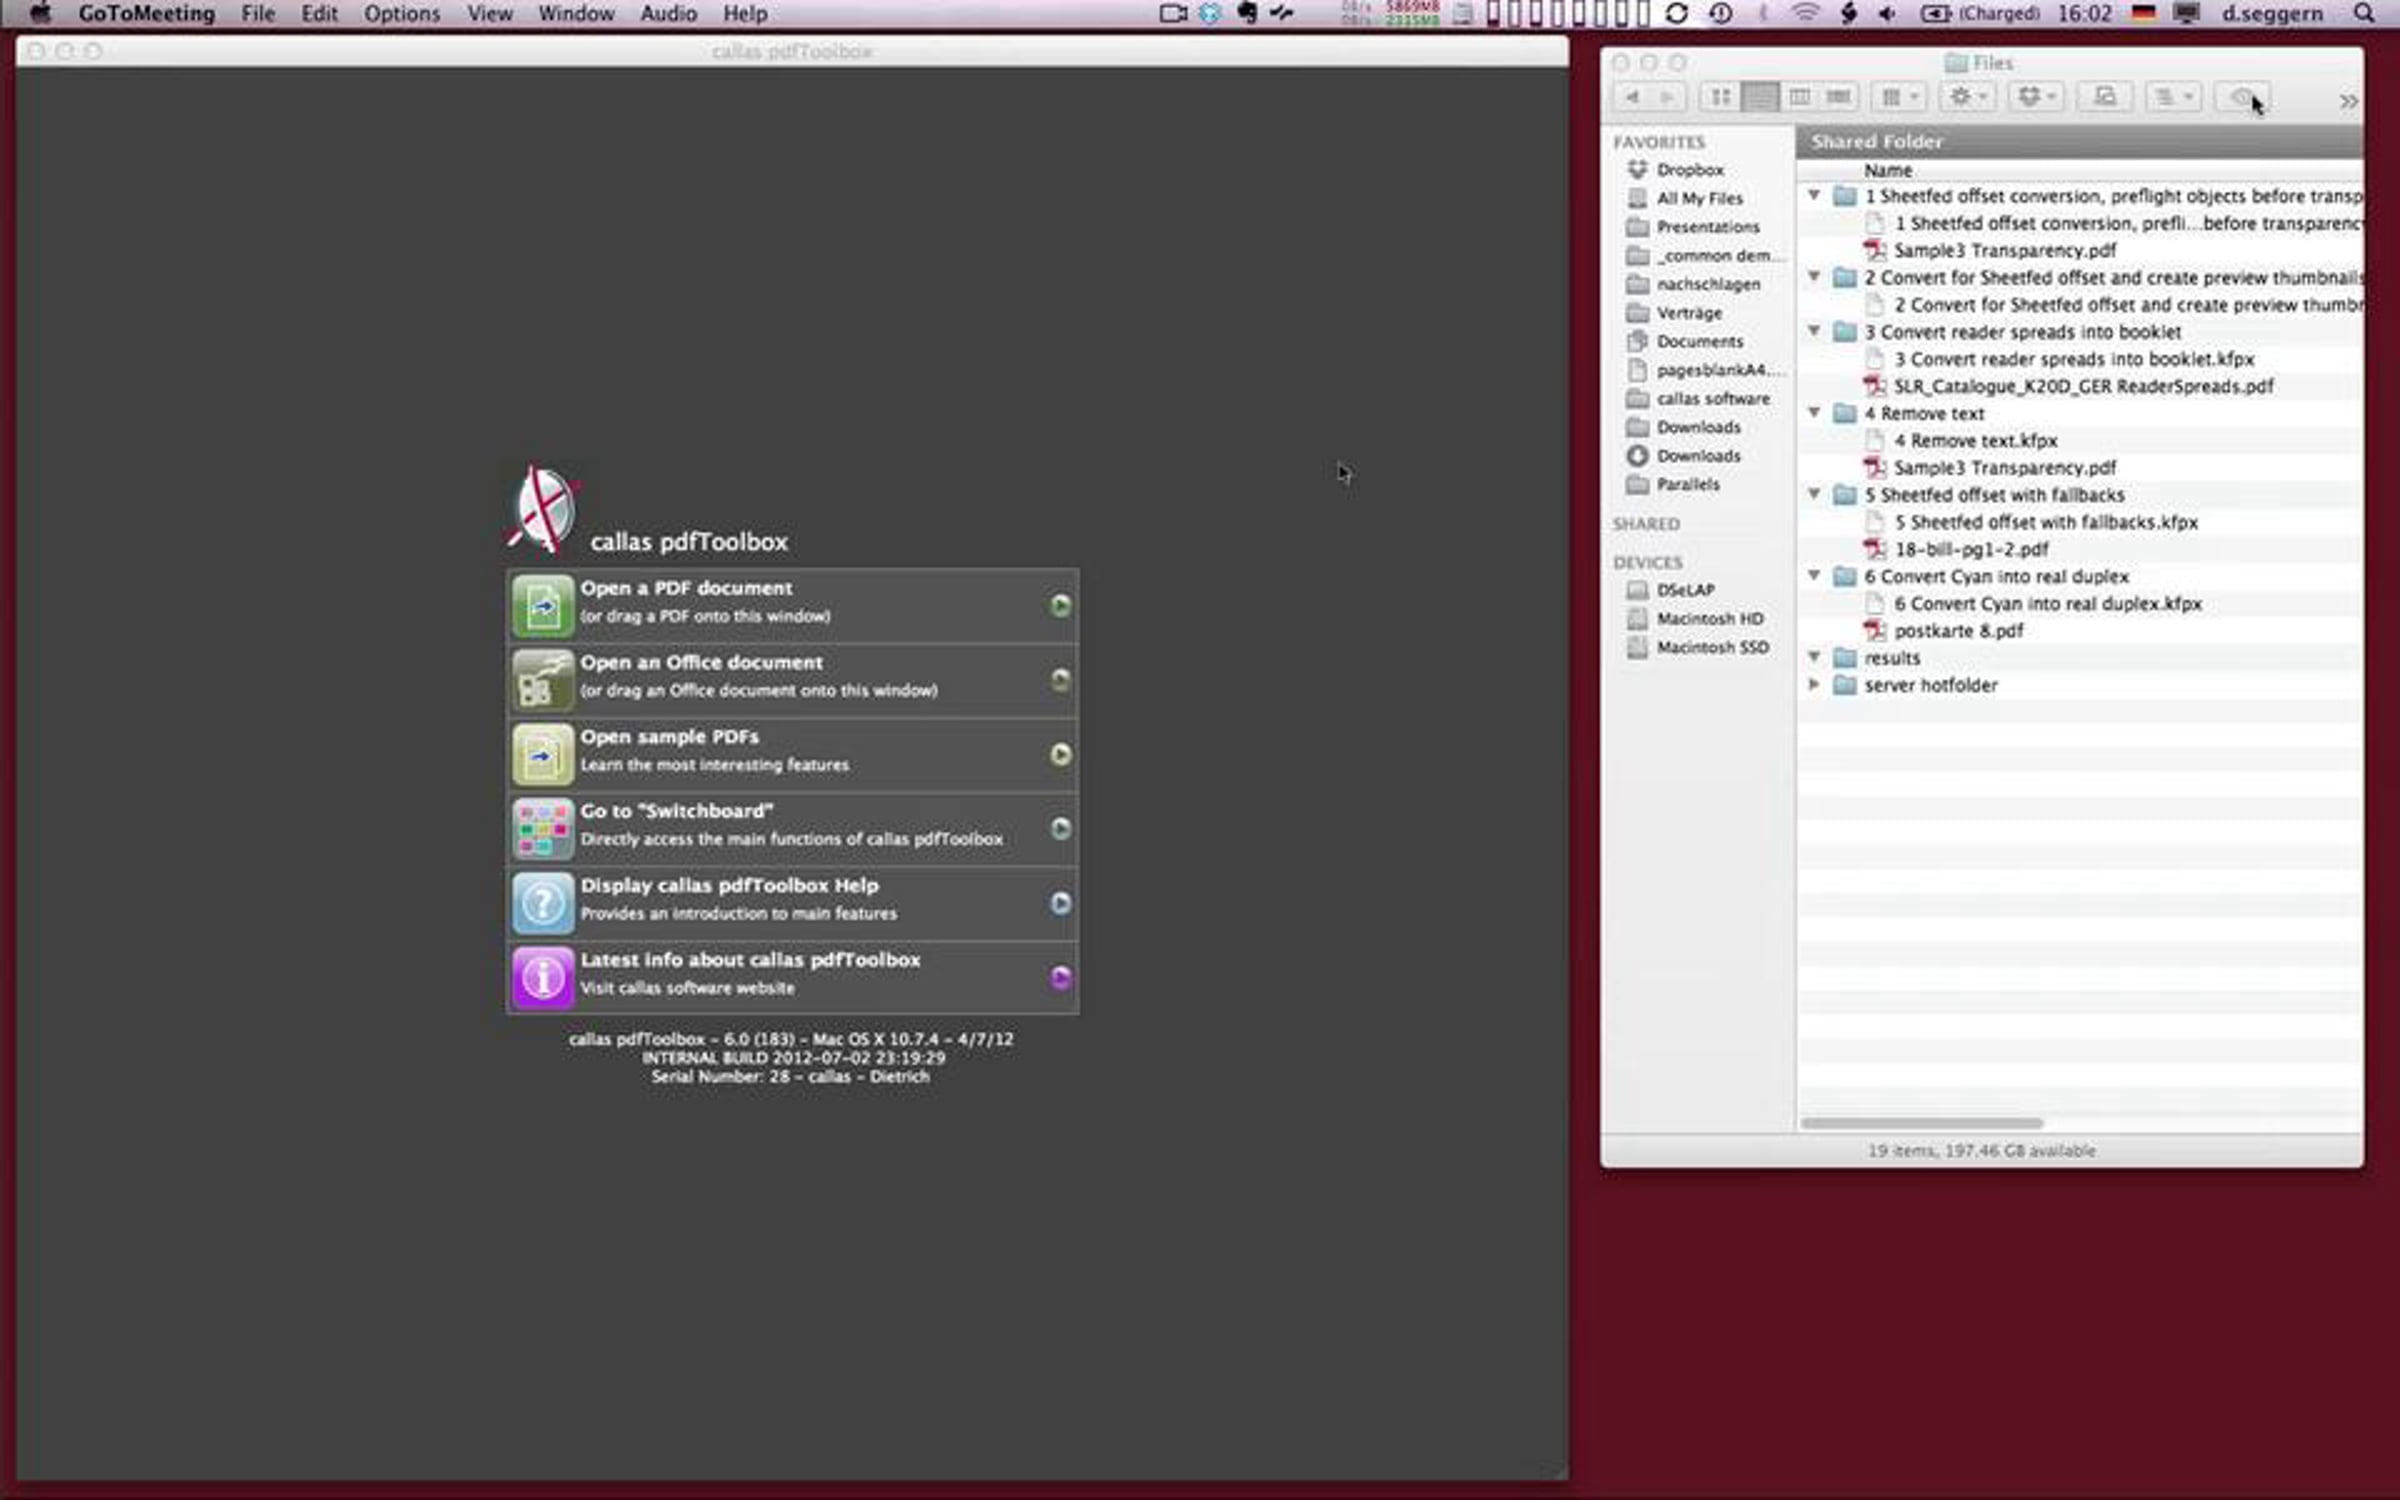Viewport: 2400px width, 1500px height.
Task: Collapse the '2 Convert for Sheetfed offset' folder
Action: click(x=1813, y=277)
